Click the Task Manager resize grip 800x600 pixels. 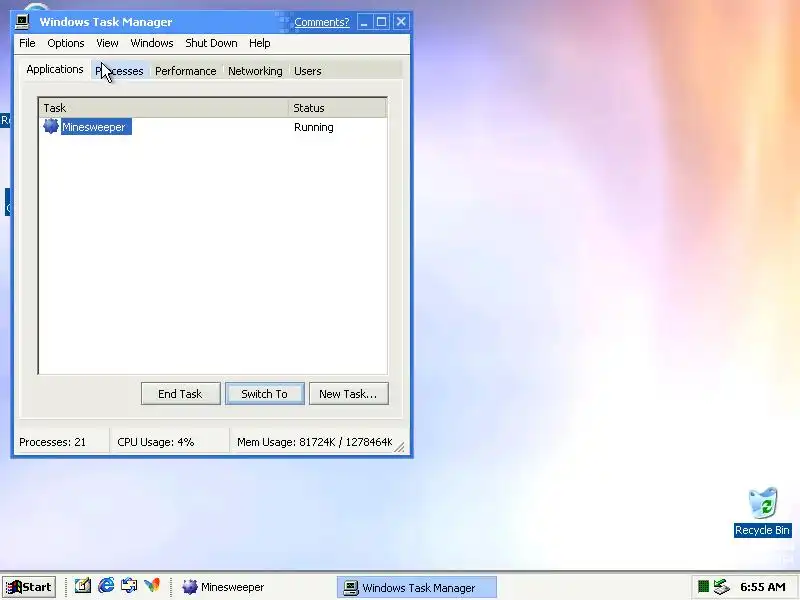point(399,447)
